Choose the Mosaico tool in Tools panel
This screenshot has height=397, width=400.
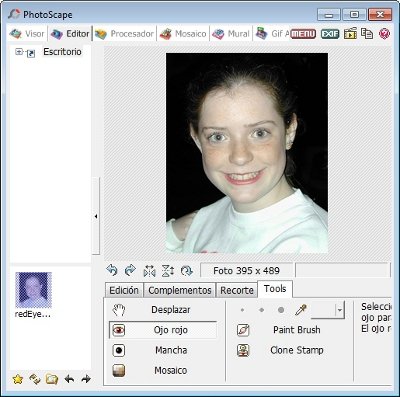coord(163,370)
